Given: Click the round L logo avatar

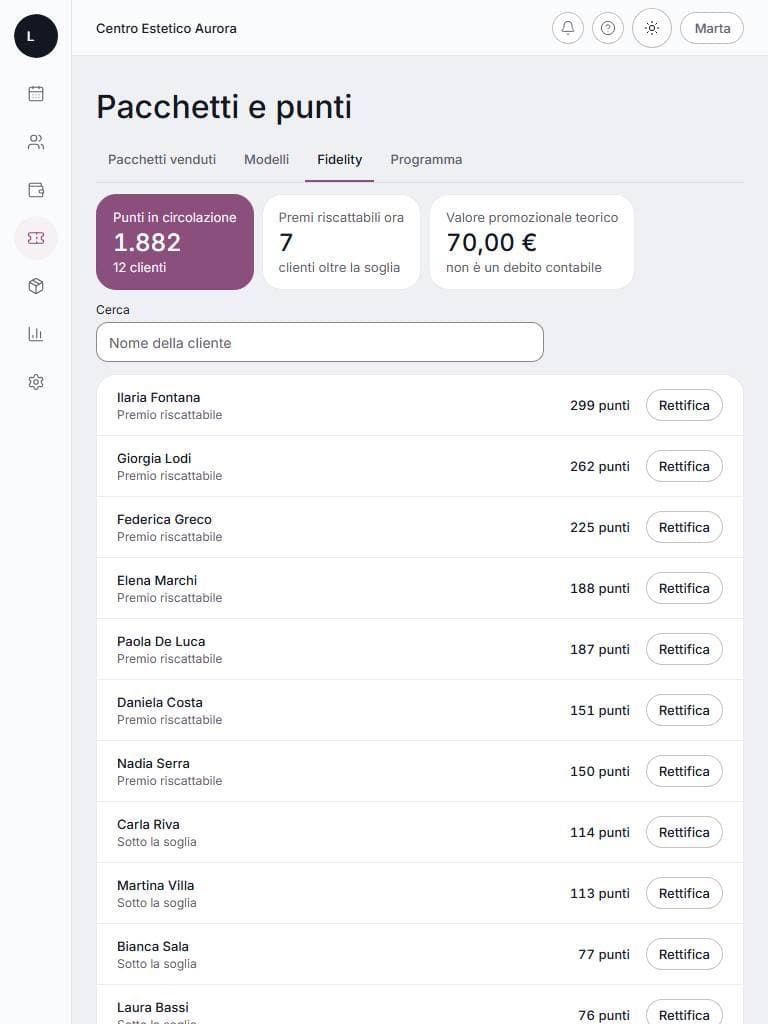Looking at the screenshot, I should pyautogui.click(x=36, y=36).
